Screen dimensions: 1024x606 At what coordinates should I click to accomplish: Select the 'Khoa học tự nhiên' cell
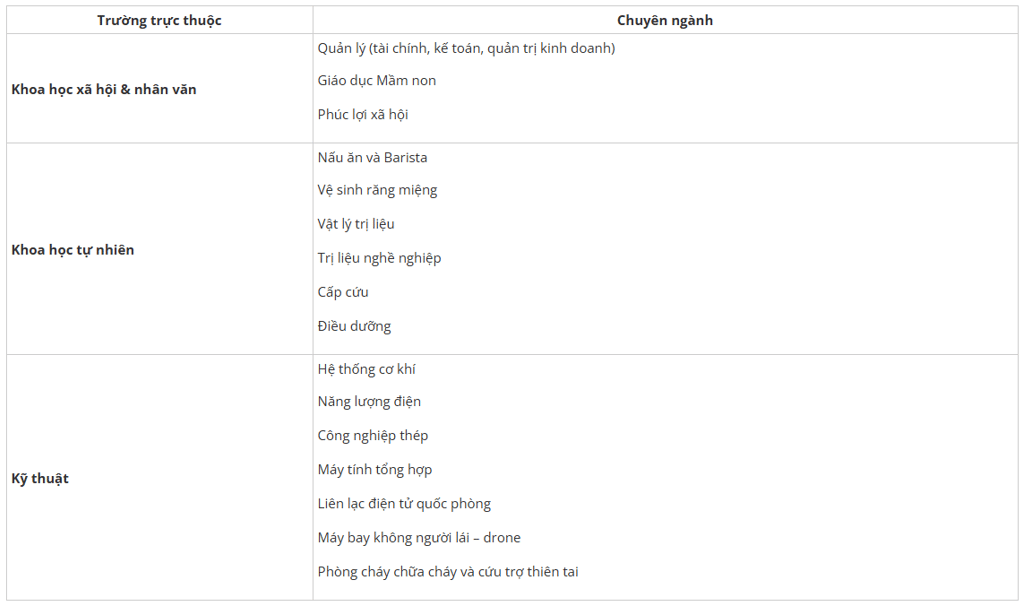point(73,249)
